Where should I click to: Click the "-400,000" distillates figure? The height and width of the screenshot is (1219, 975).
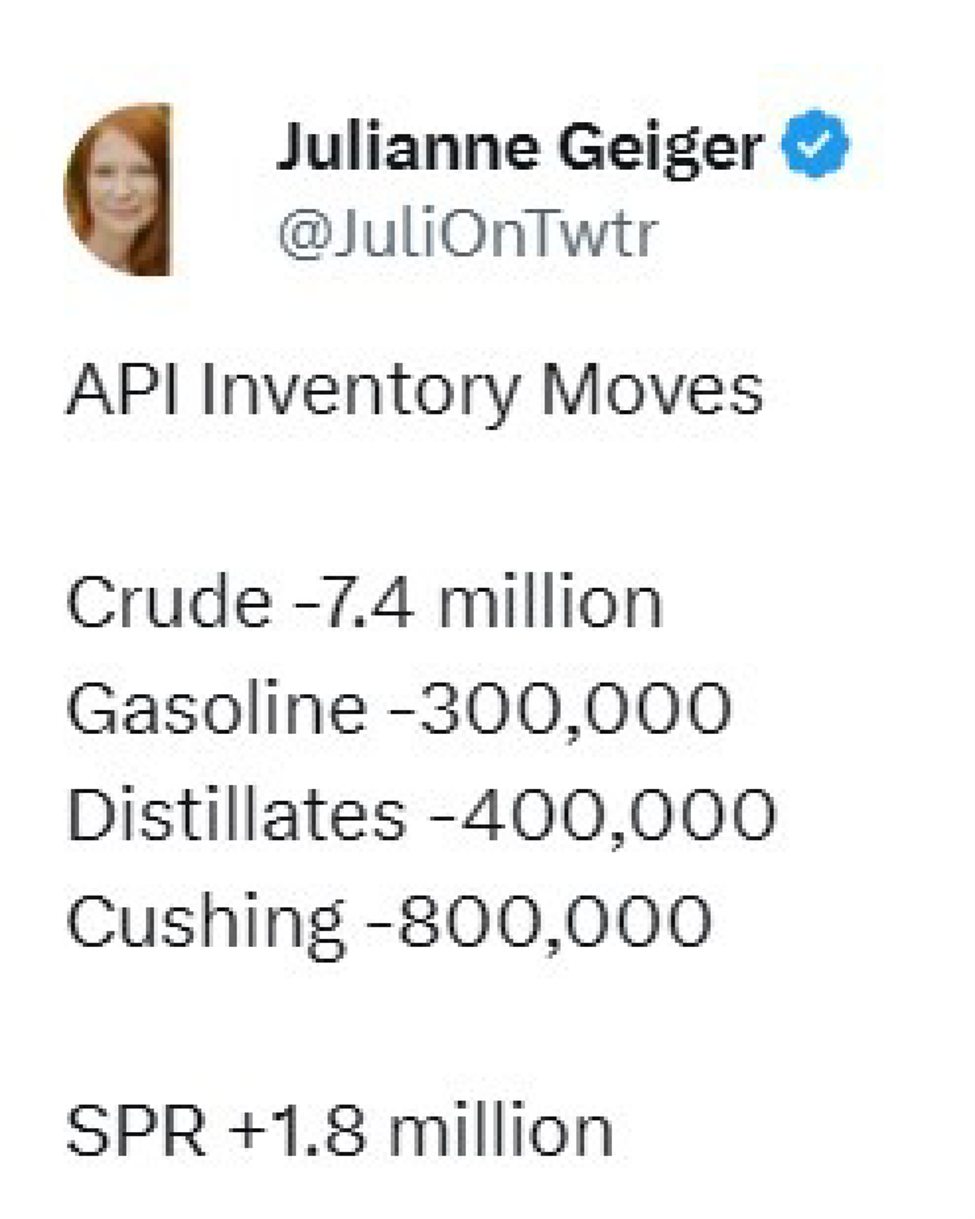601,814
